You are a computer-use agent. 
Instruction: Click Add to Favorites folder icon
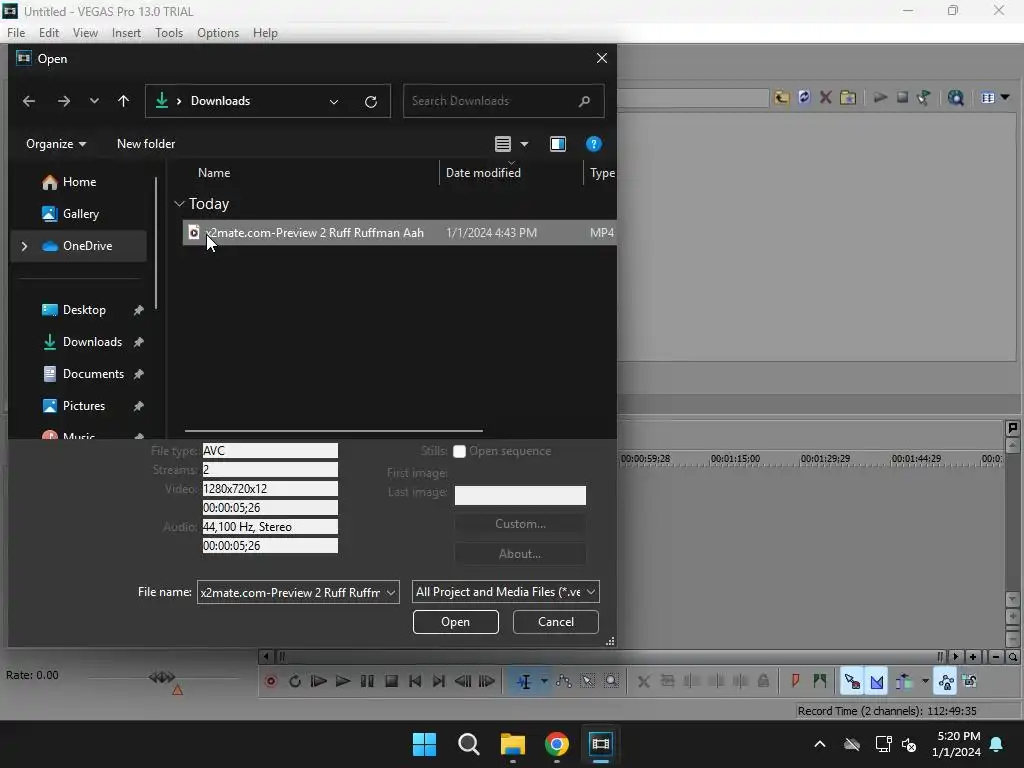click(x=848, y=98)
